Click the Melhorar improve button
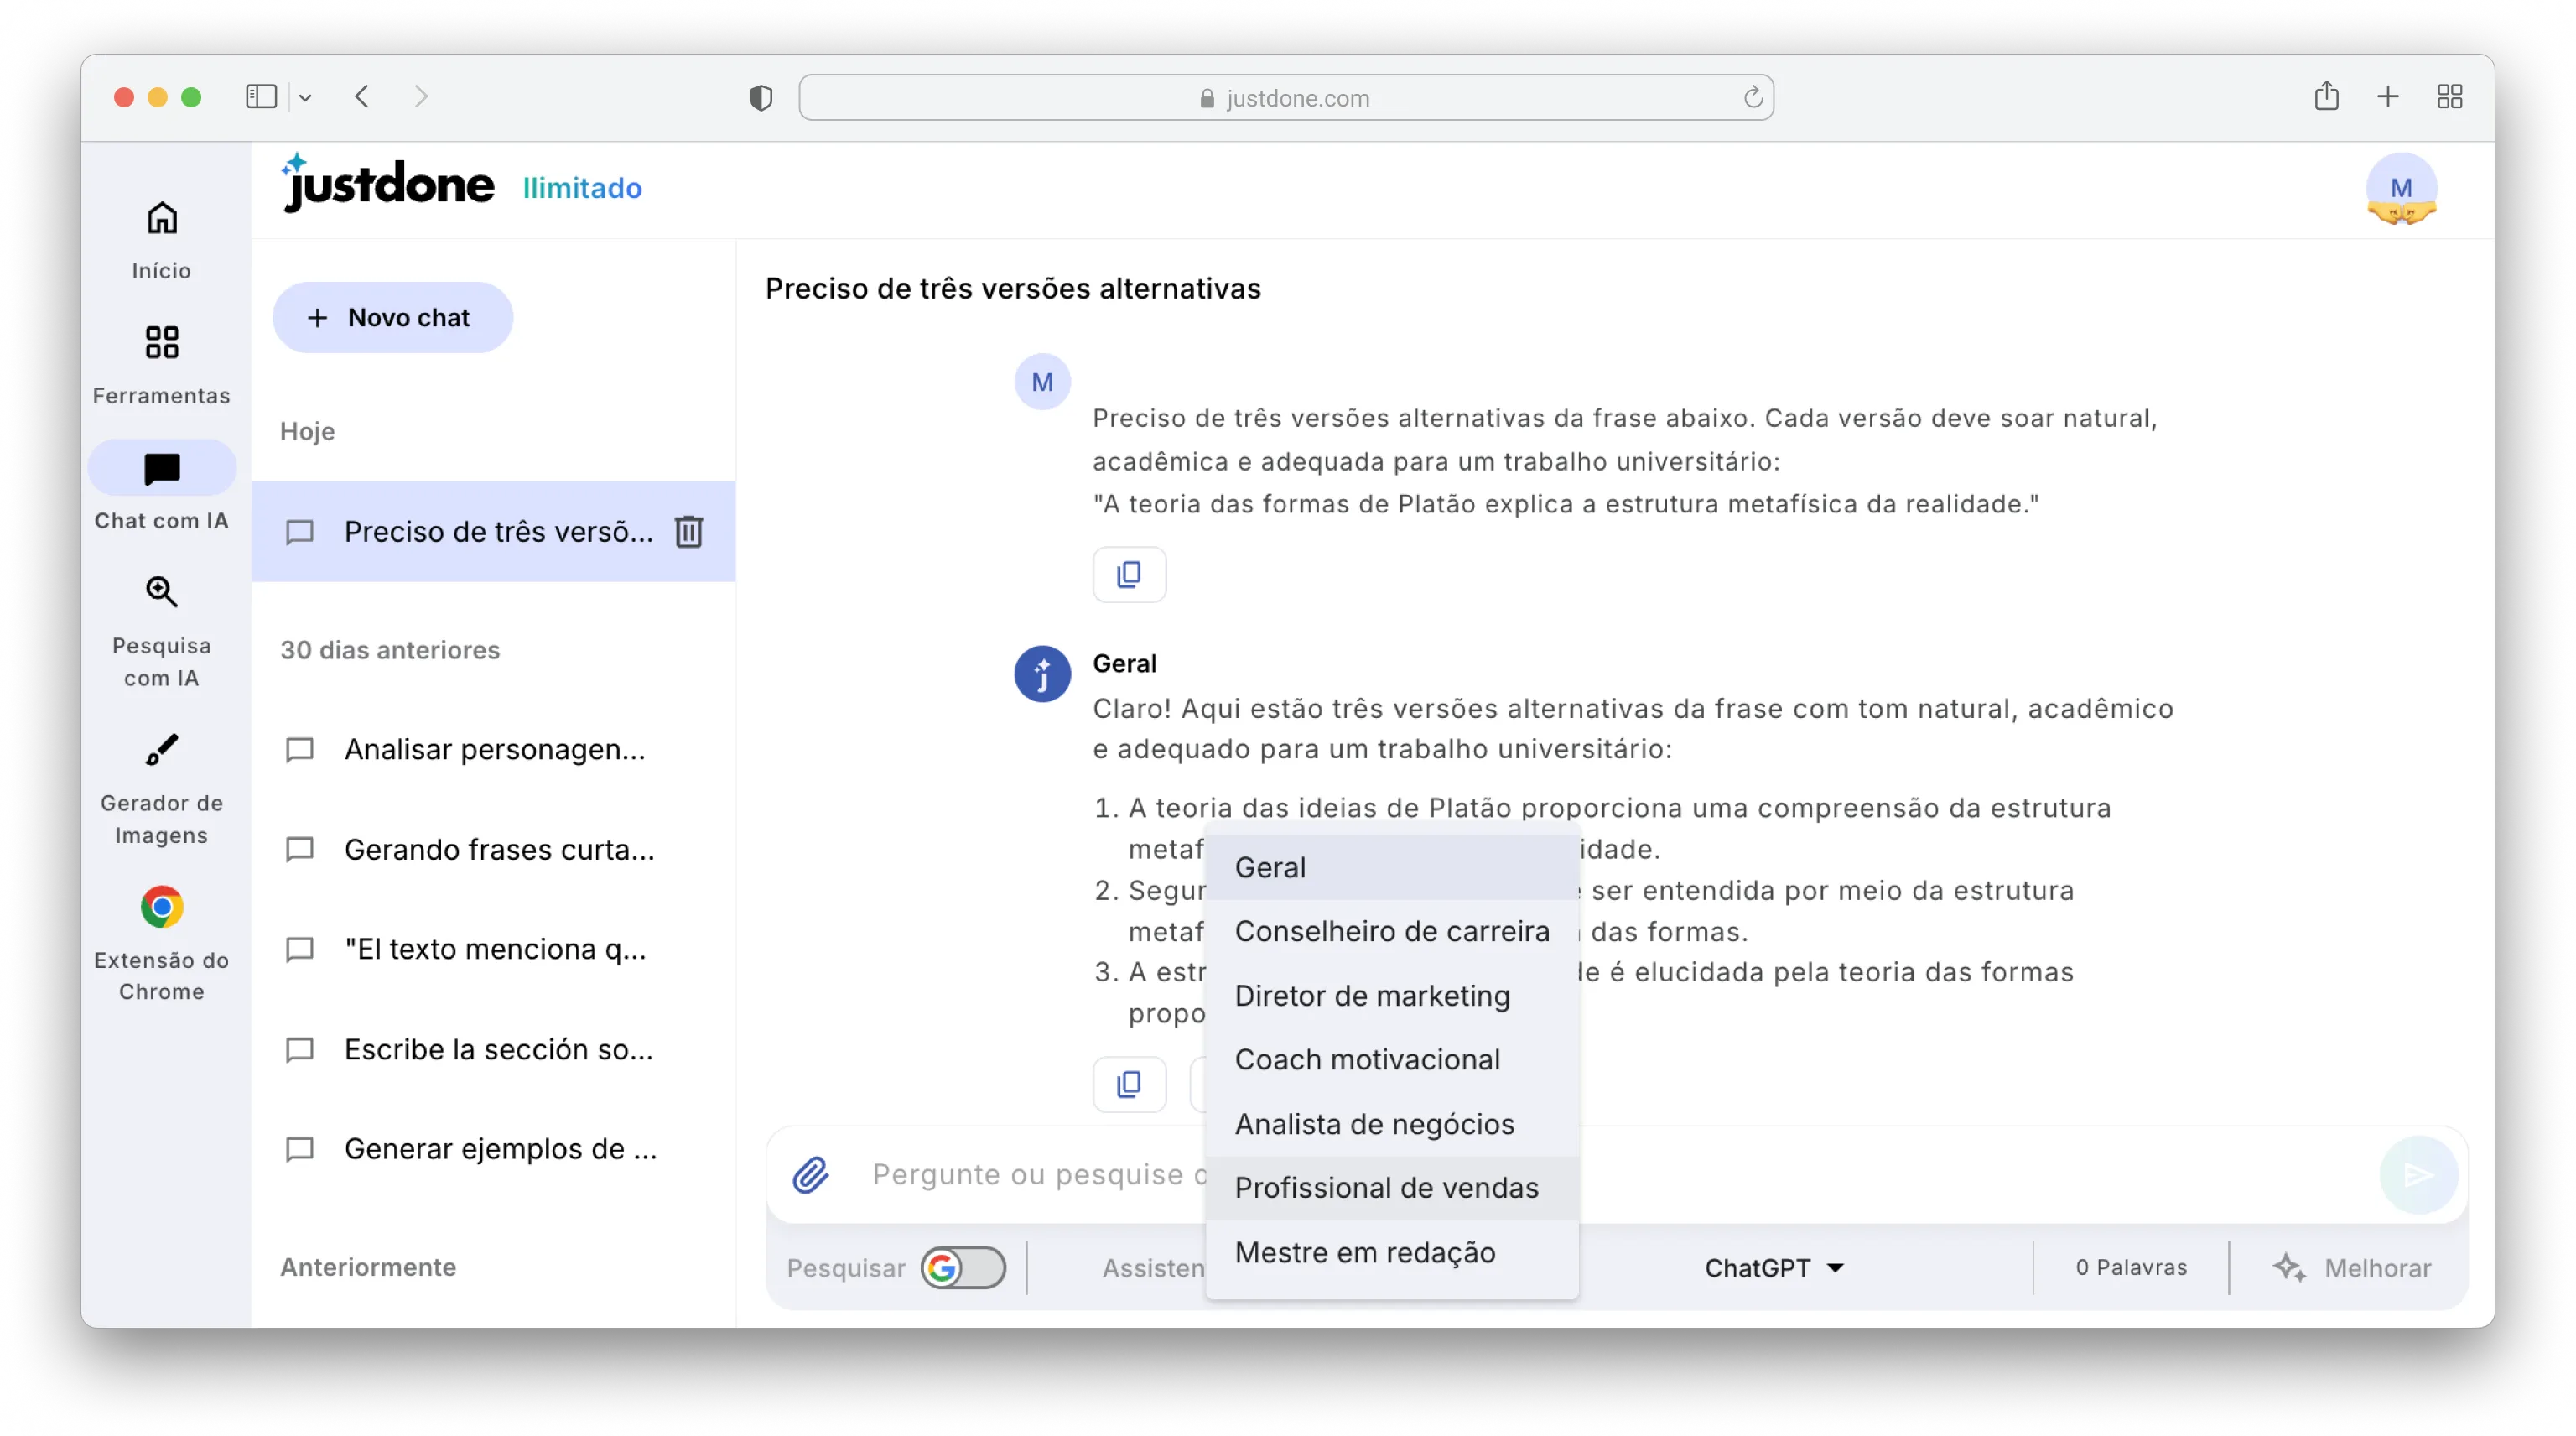The height and width of the screenshot is (1436, 2576). pyautogui.click(x=2352, y=1267)
